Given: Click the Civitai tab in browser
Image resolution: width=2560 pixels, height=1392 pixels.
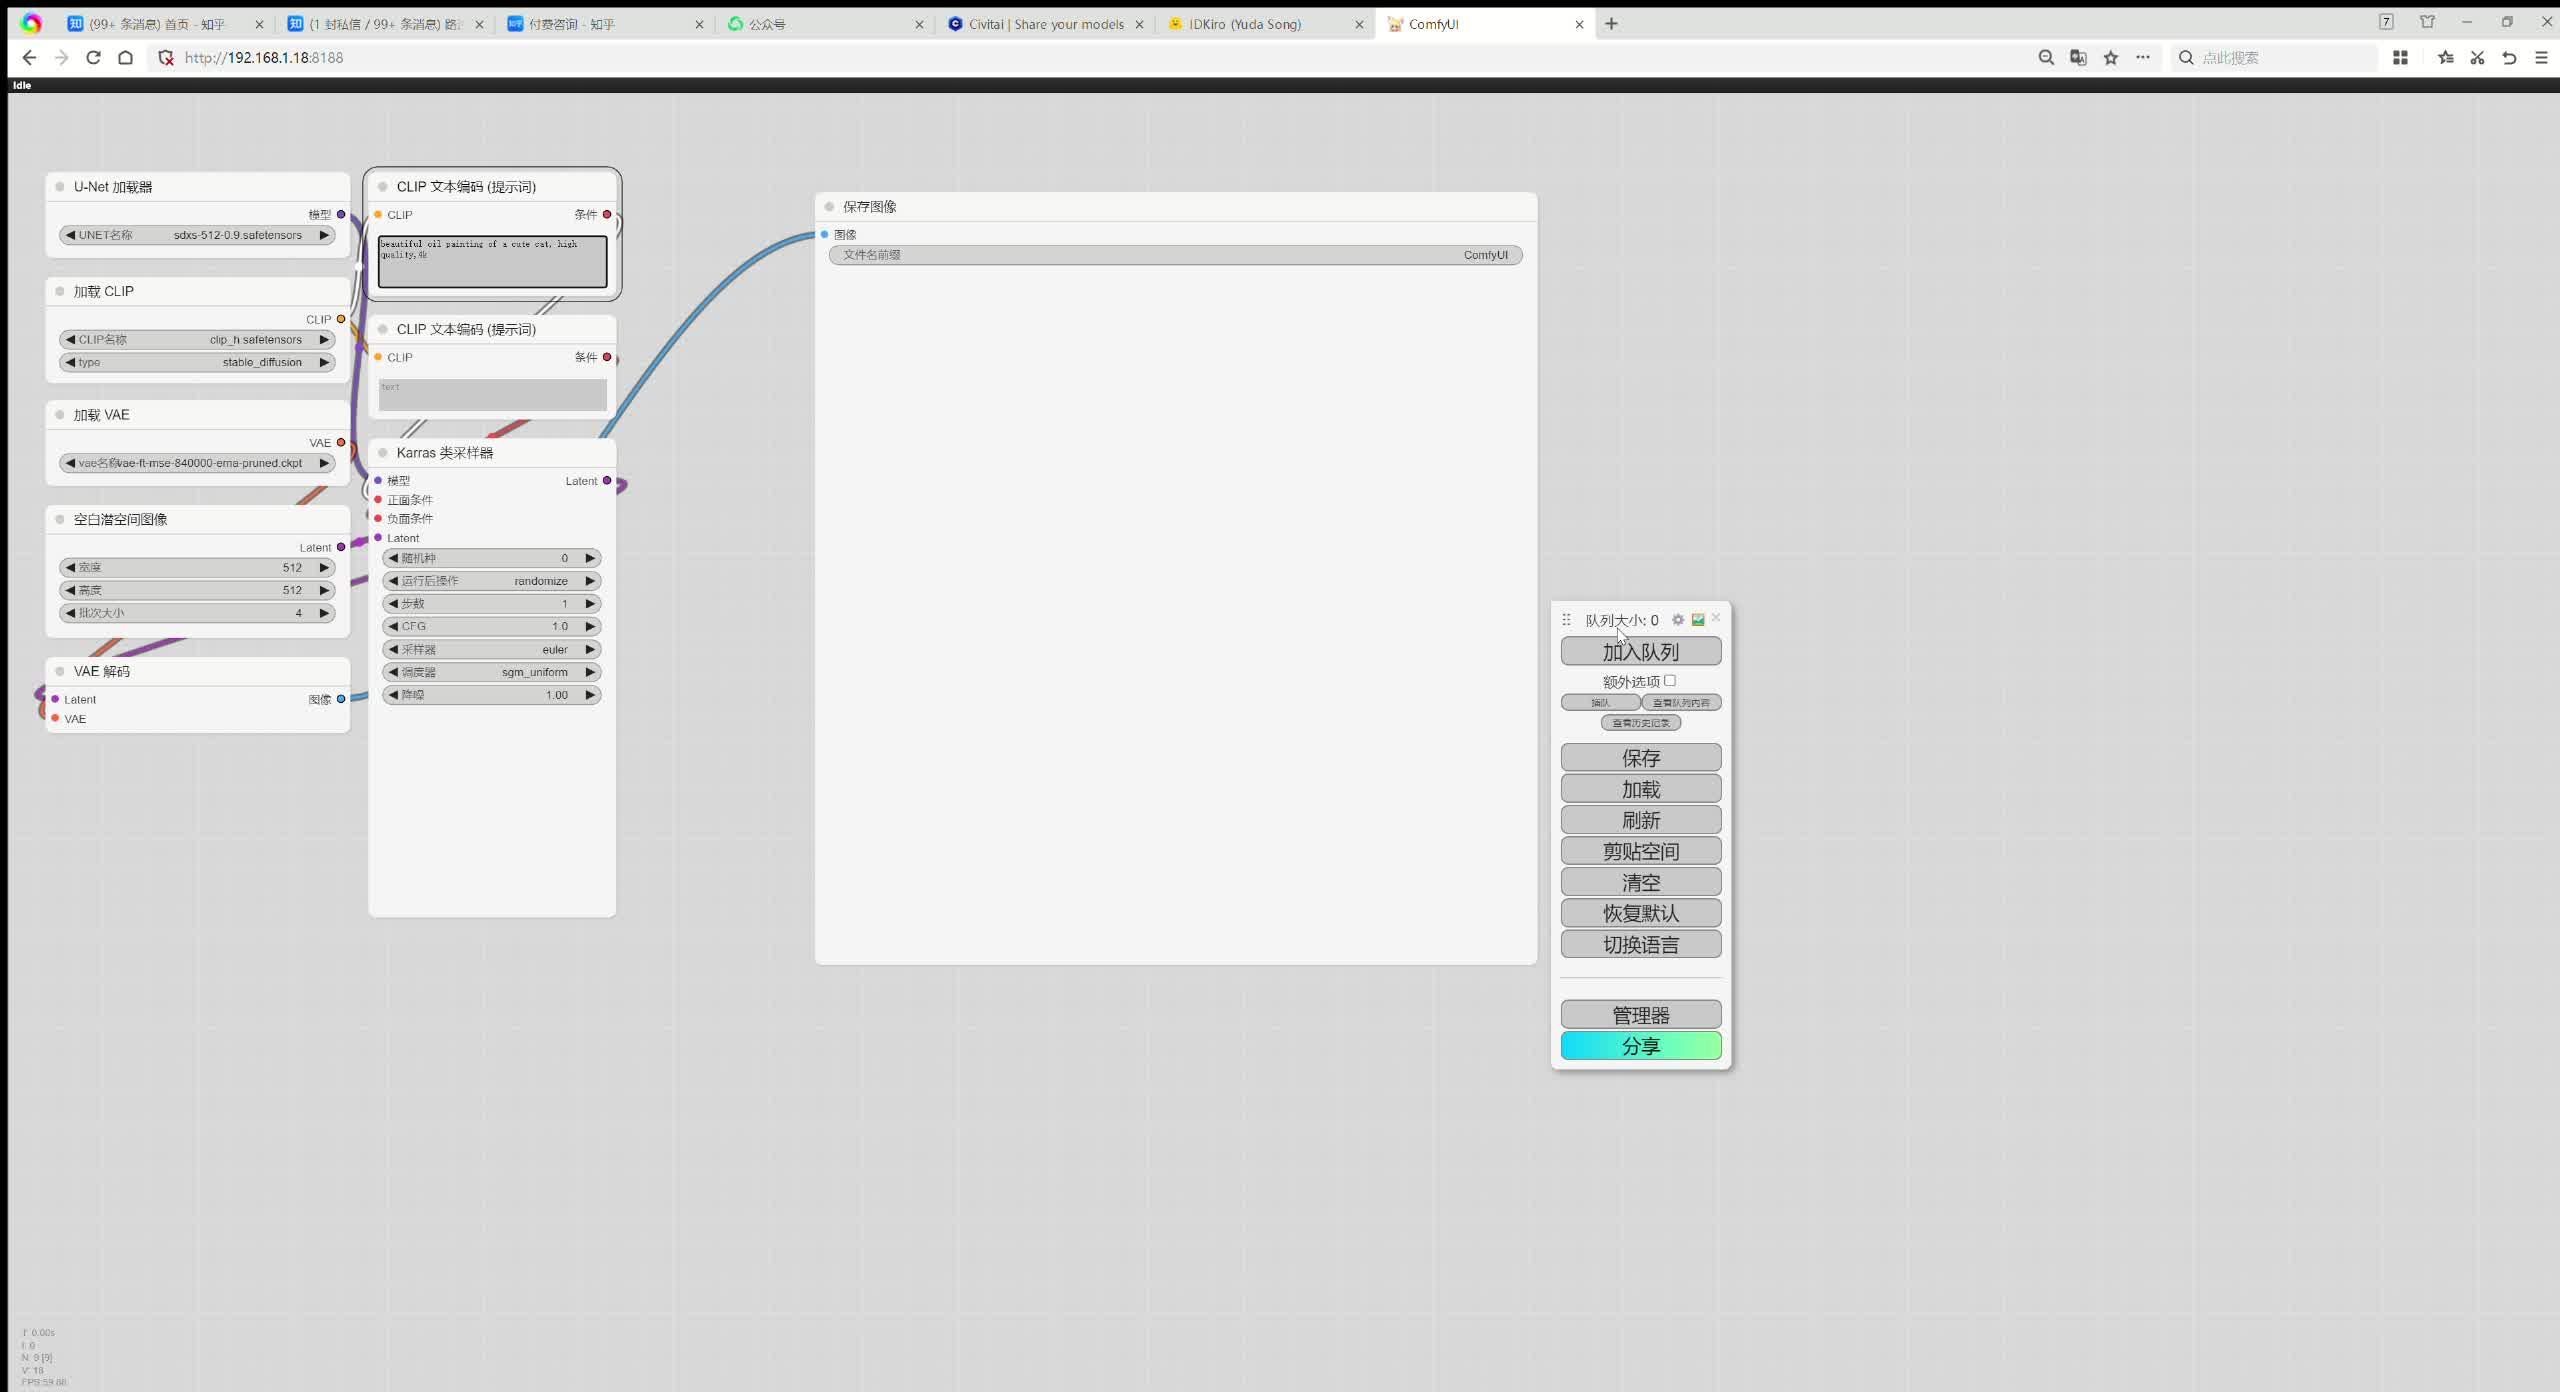Looking at the screenshot, I should [1045, 24].
